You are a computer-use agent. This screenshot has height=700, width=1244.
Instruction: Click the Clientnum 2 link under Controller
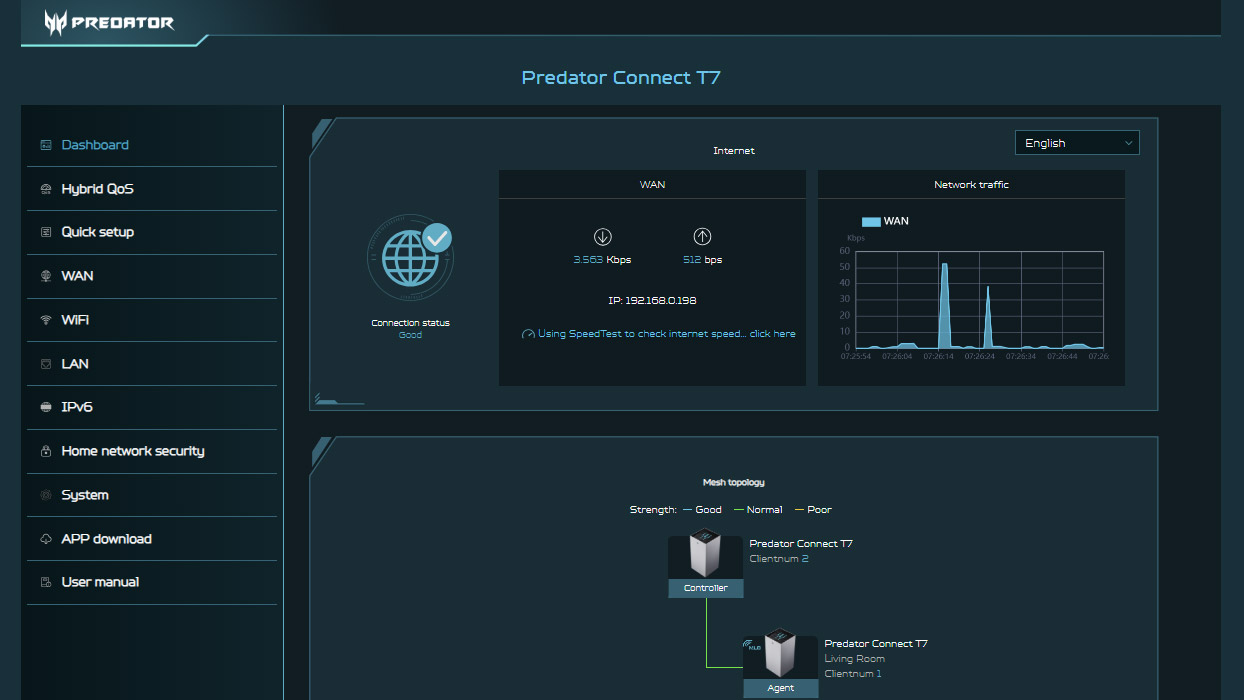(x=779, y=559)
